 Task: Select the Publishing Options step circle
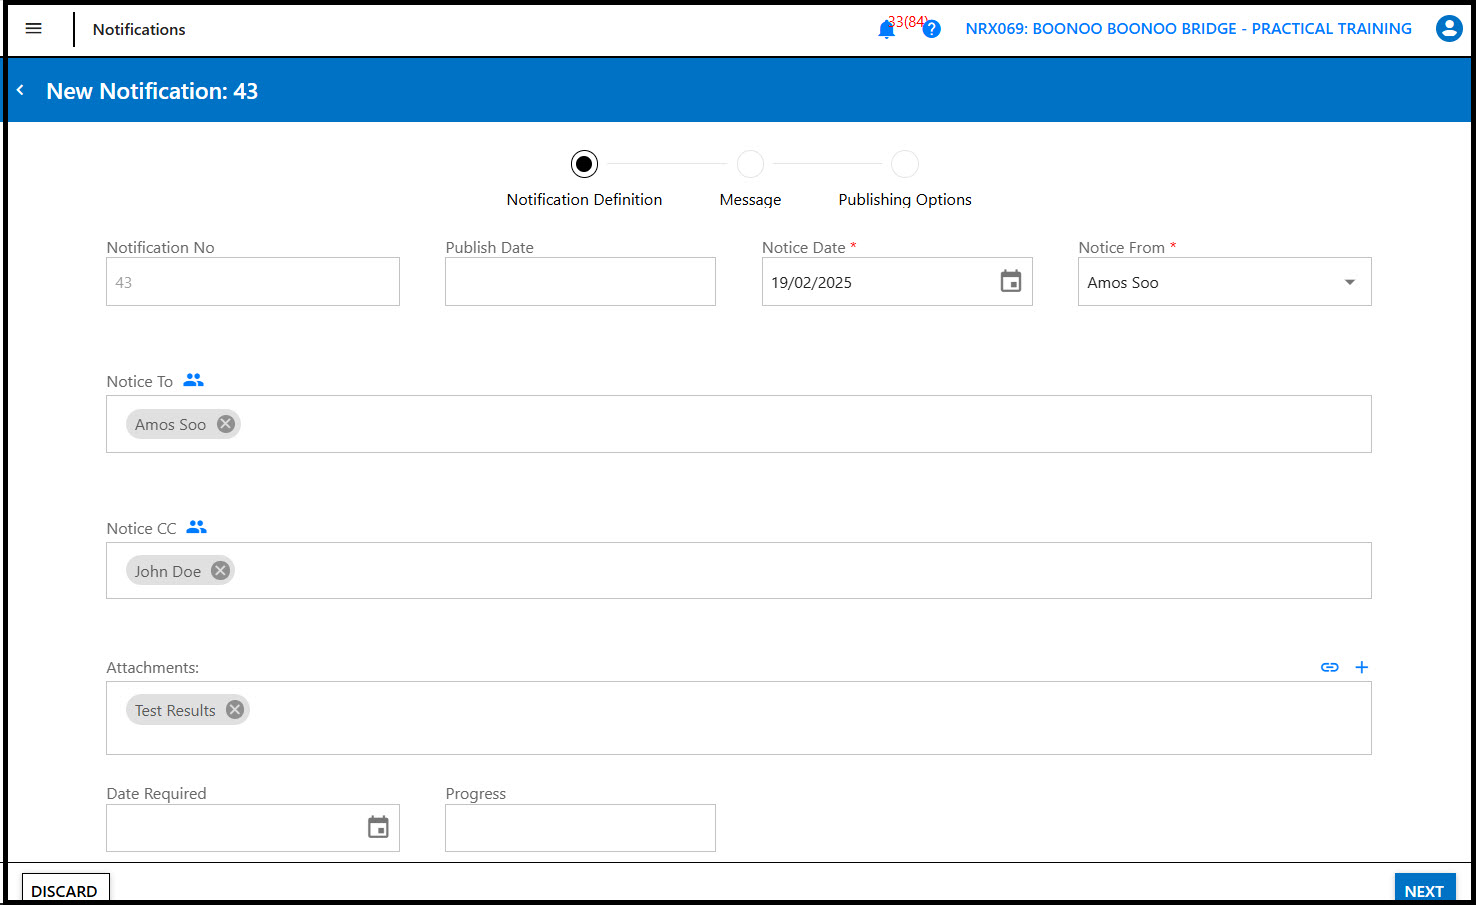pyautogui.click(x=904, y=164)
